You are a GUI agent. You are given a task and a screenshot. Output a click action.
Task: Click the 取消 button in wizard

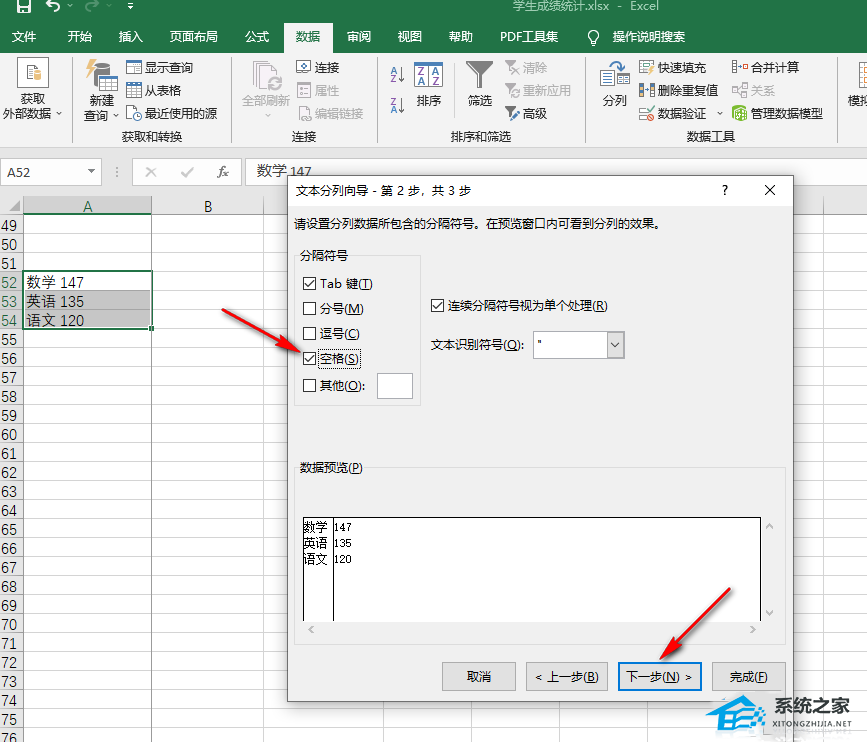click(x=479, y=677)
